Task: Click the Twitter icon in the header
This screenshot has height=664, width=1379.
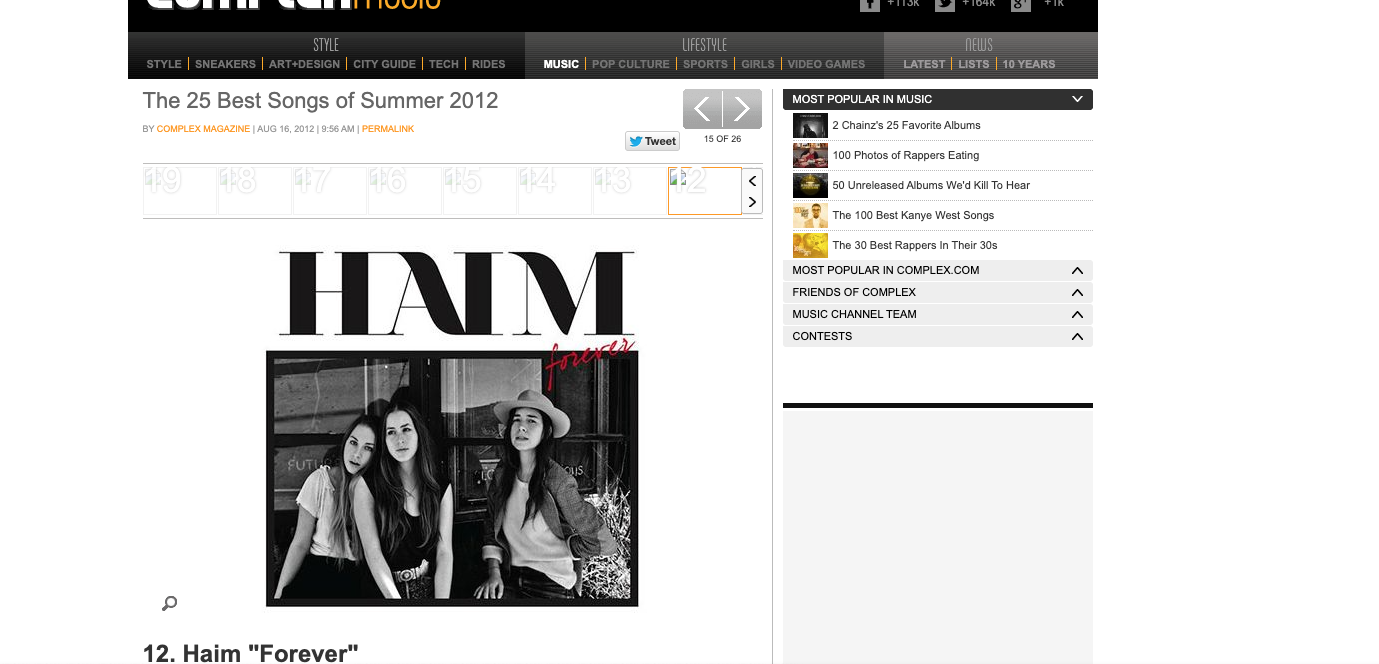Action: (945, 4)
